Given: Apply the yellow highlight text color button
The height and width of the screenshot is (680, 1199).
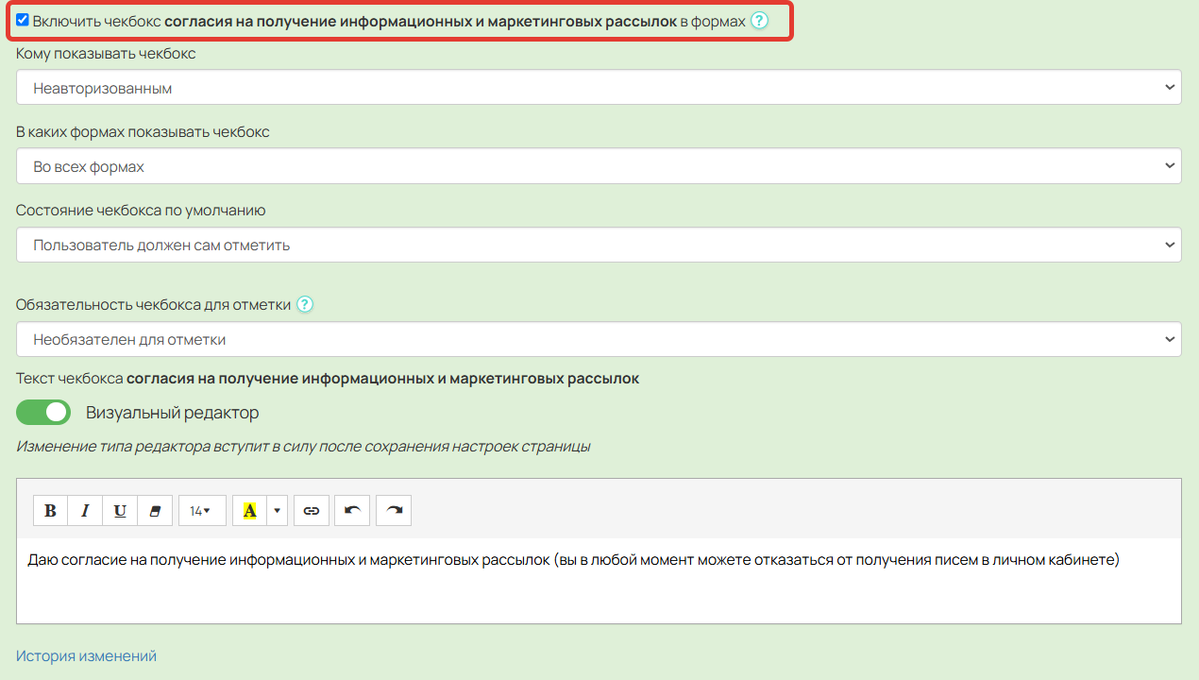Looking at the screenshot, I should click(x=249, y=510).
